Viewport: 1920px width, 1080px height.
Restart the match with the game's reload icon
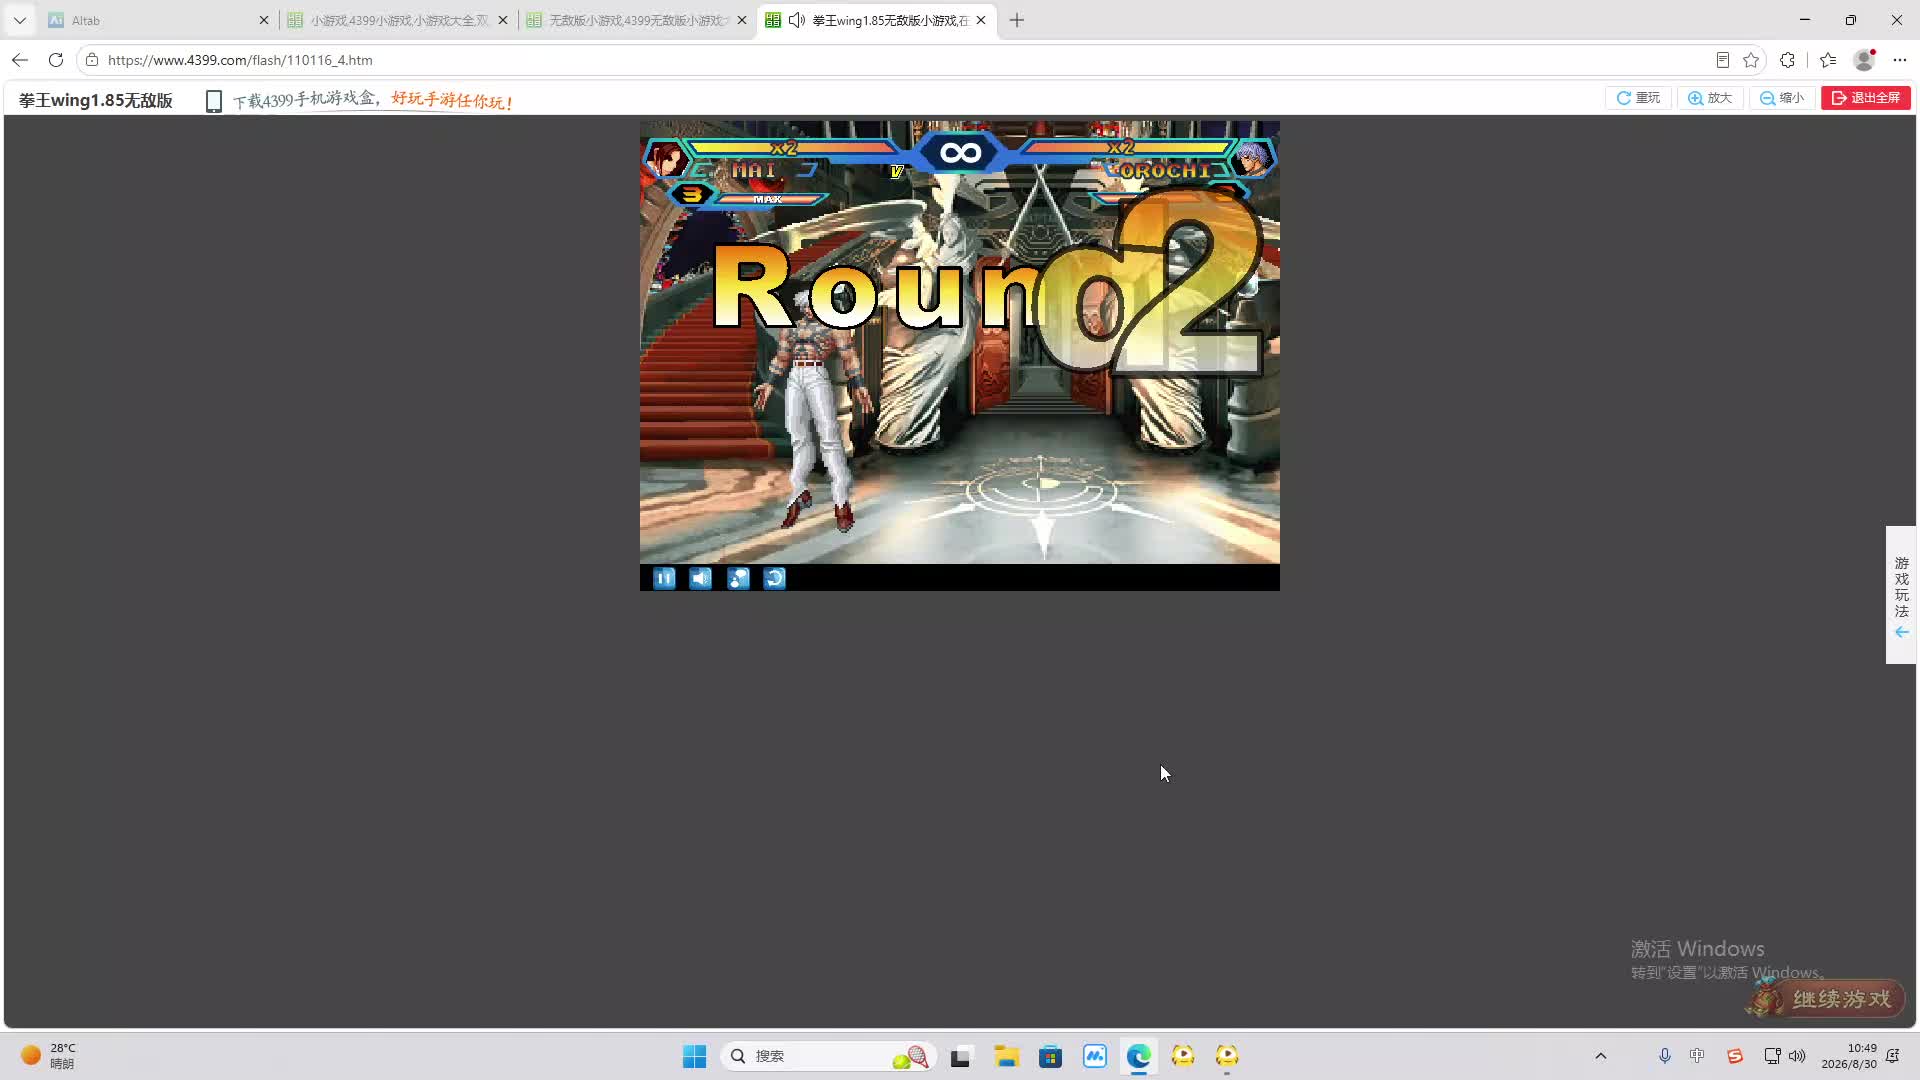(x=775, y=578)
